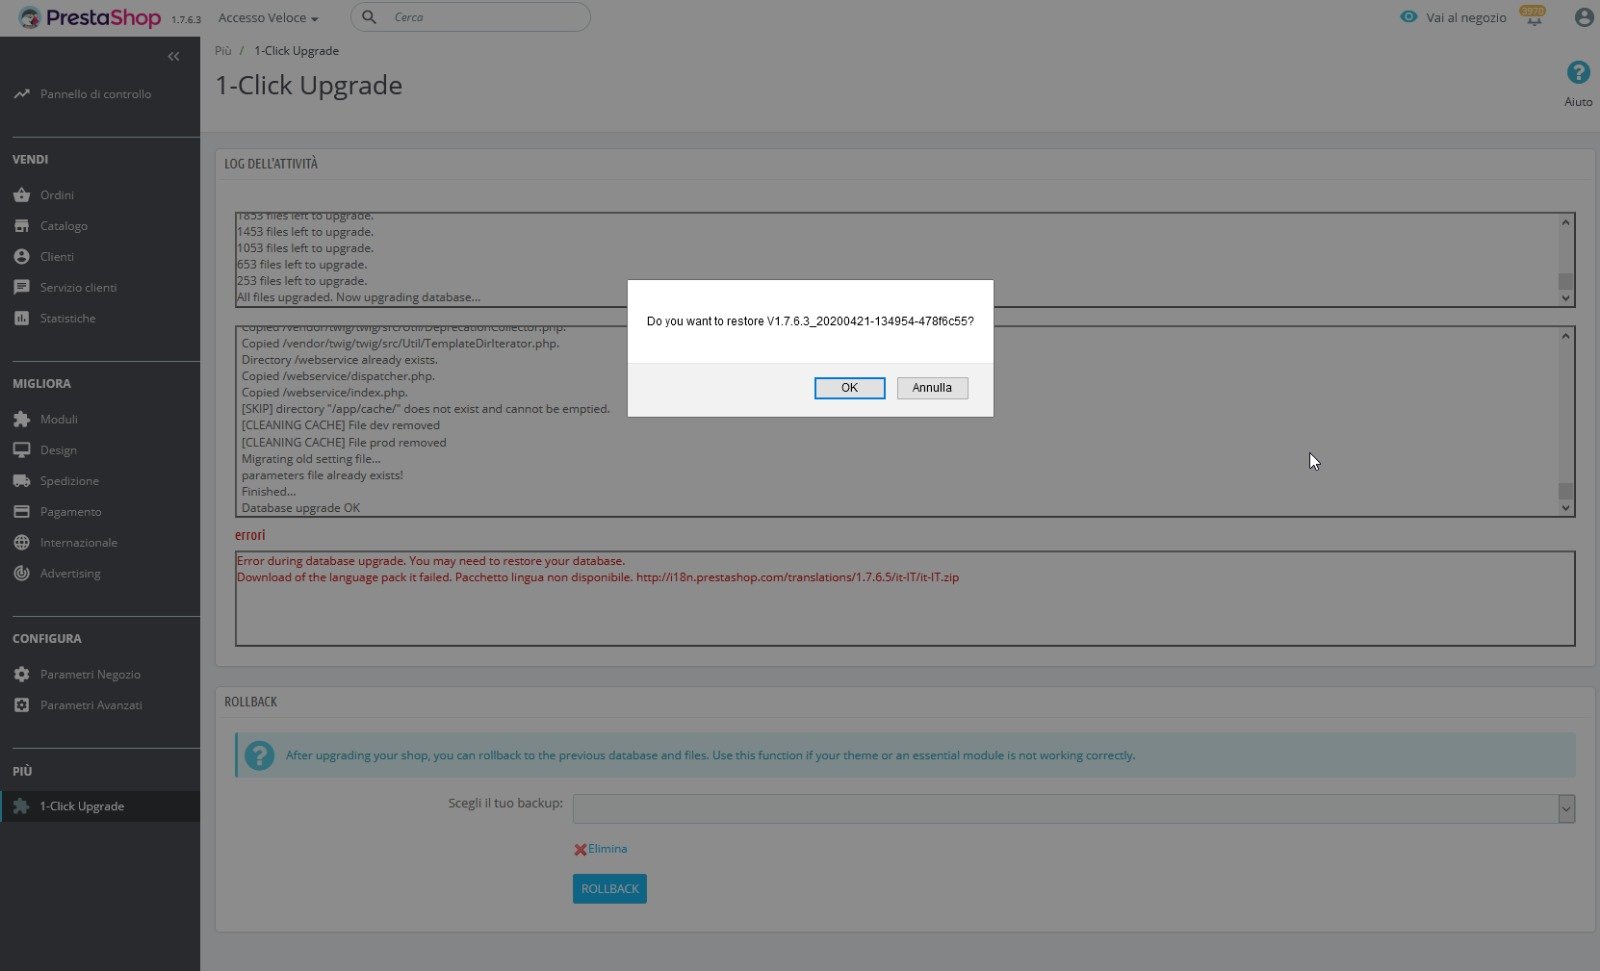This screenshot has height=971, width=1600.
Task: Click the 'Download of the language pack' error line
Action: tap(598, 577)
